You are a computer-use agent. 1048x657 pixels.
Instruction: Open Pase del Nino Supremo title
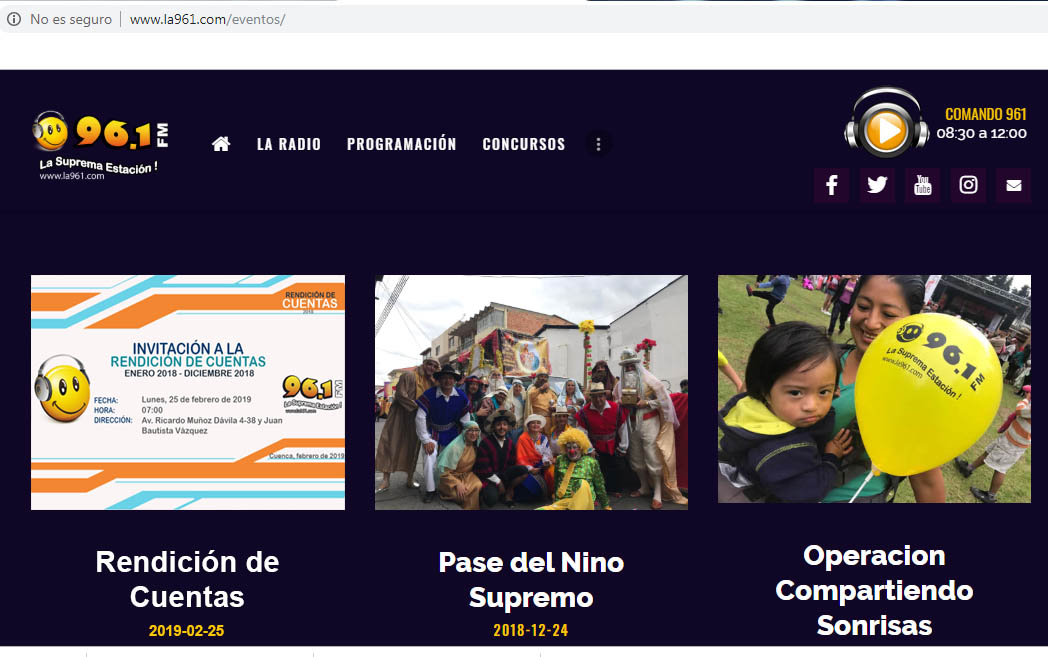531,579
